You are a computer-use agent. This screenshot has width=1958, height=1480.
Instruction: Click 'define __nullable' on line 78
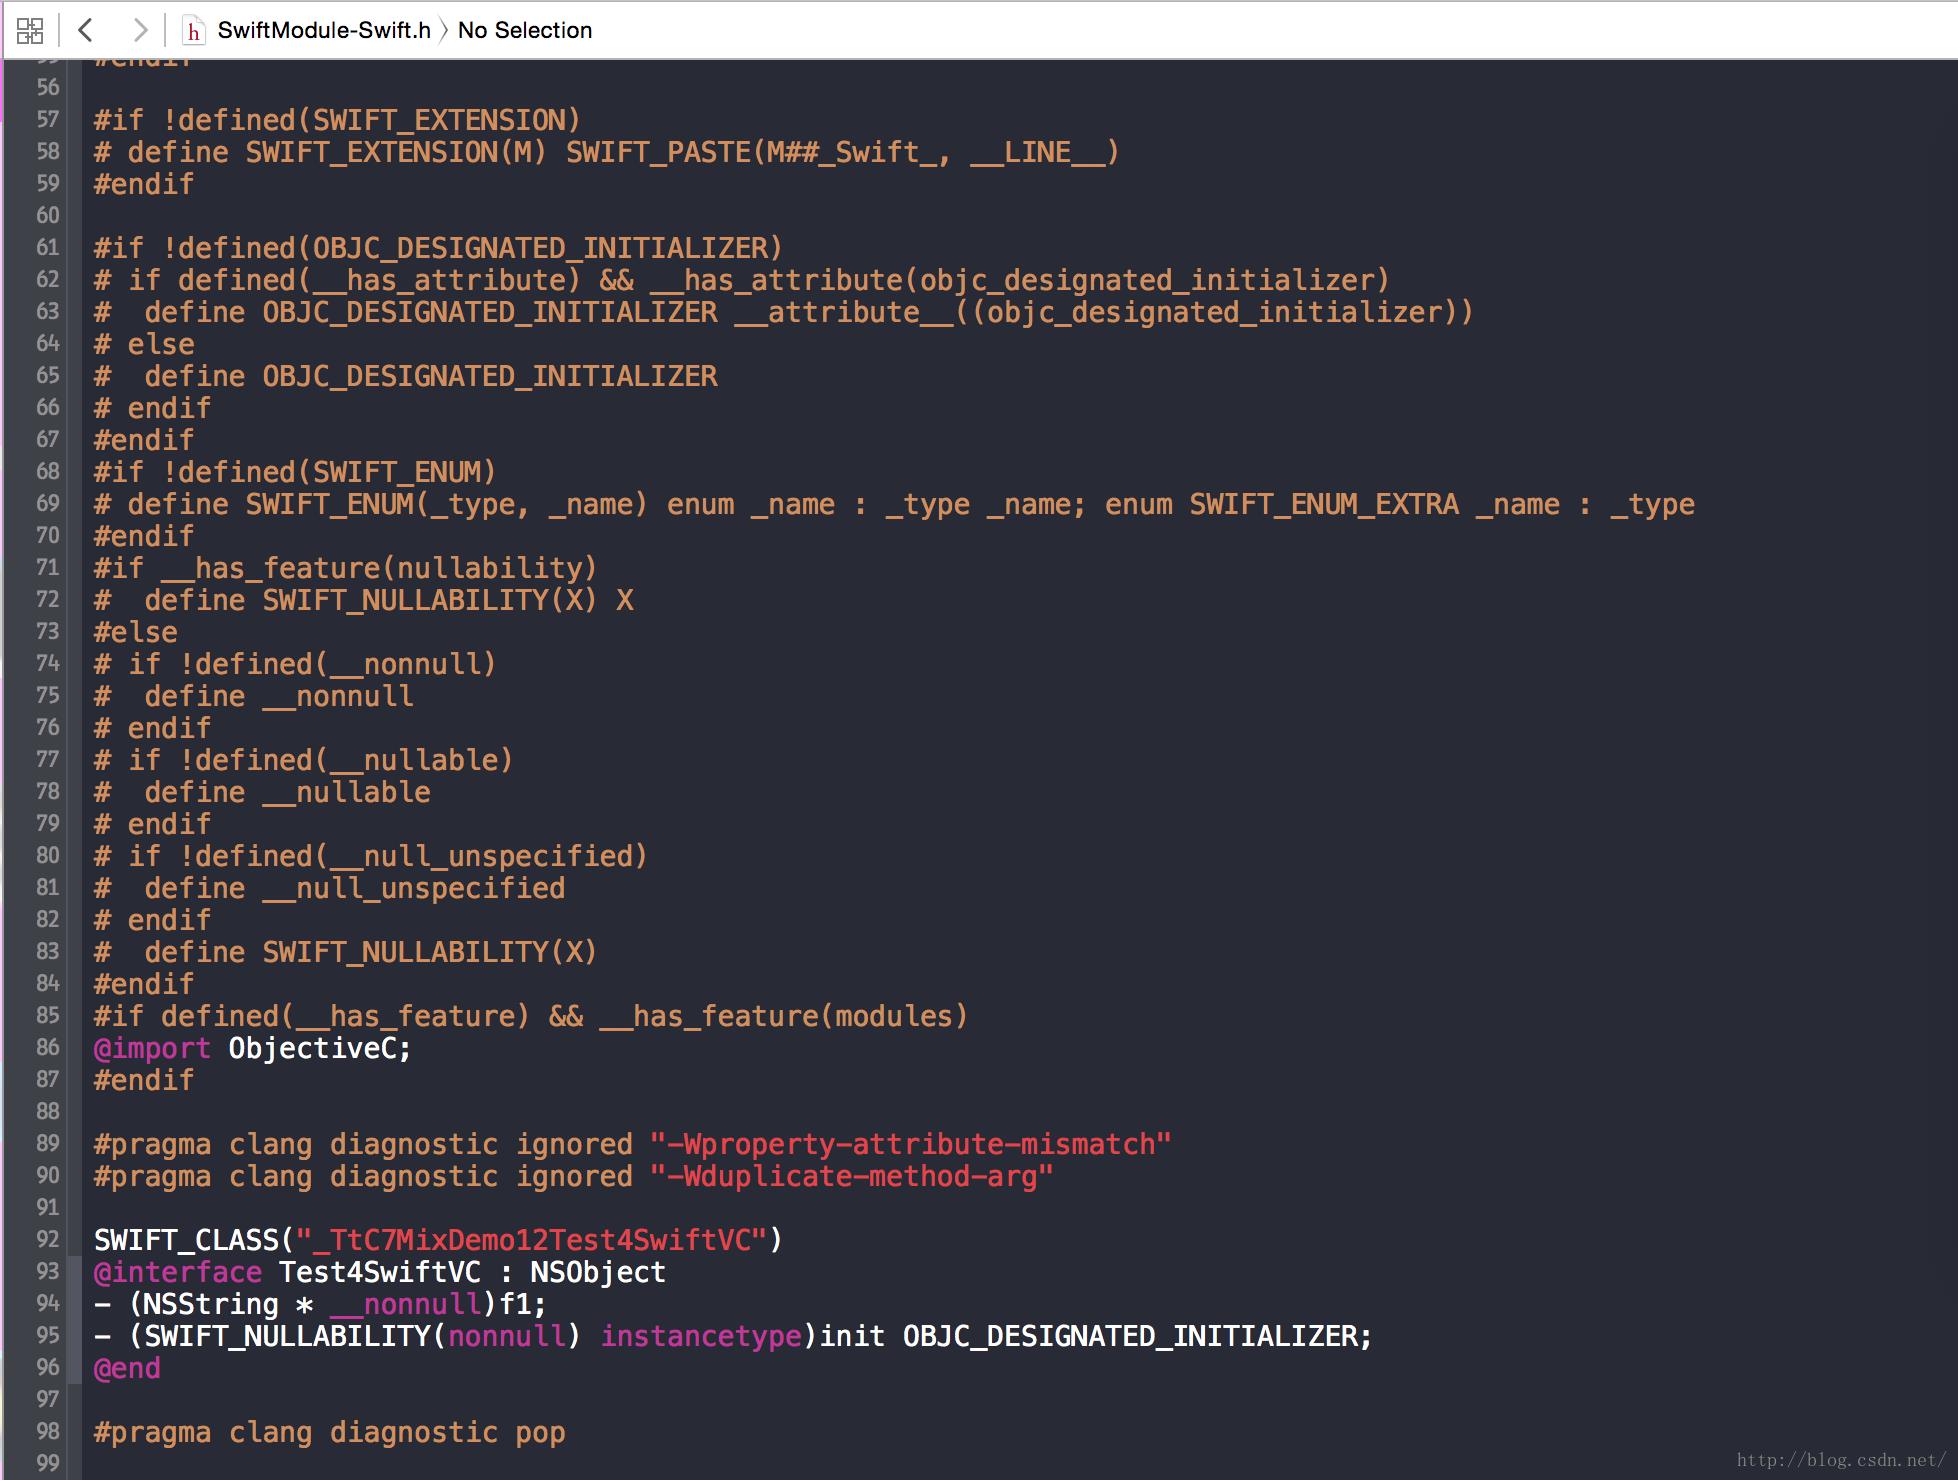click(287, 793)
